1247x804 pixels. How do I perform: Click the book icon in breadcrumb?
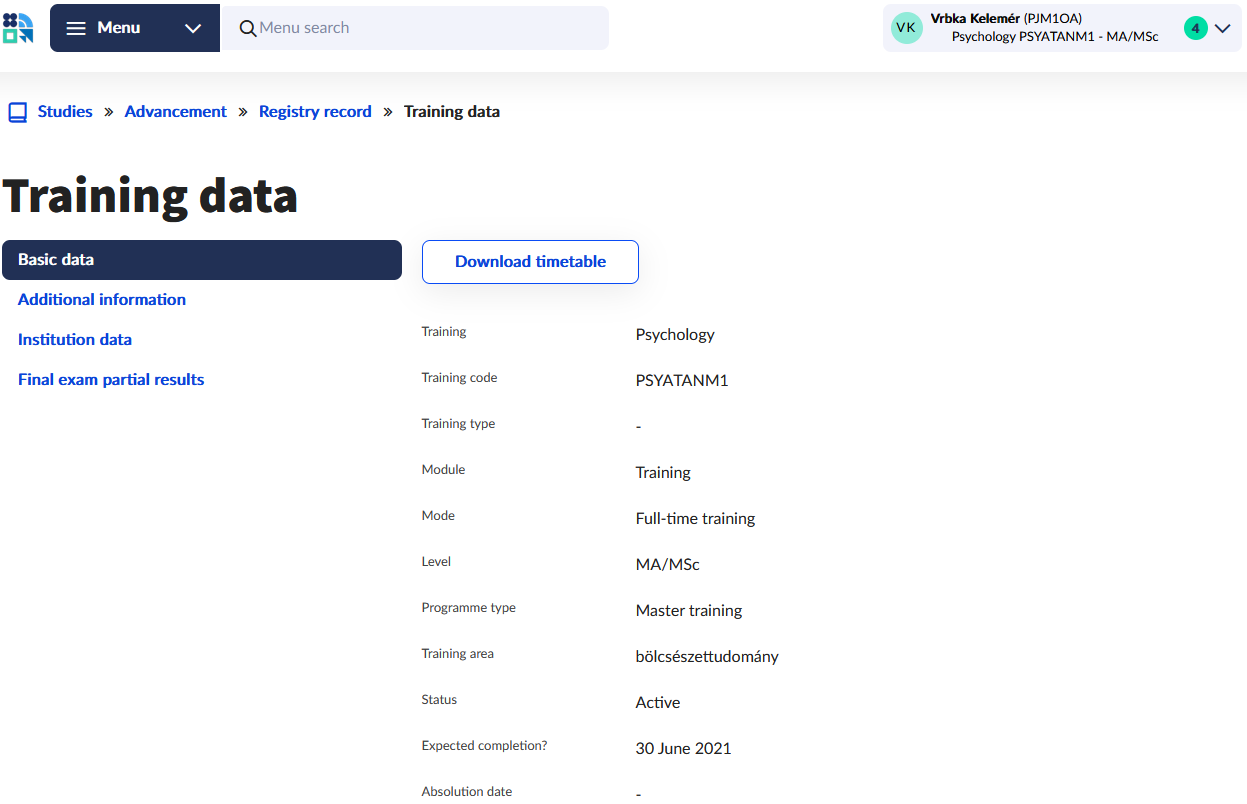tap(18, 112)
